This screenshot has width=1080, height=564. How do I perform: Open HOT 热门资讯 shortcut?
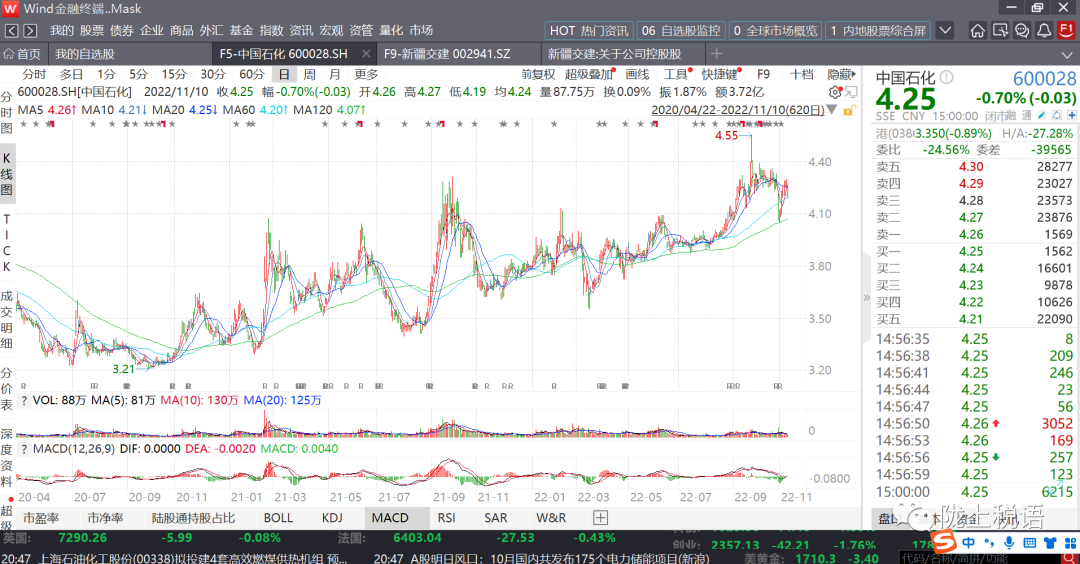589,30
